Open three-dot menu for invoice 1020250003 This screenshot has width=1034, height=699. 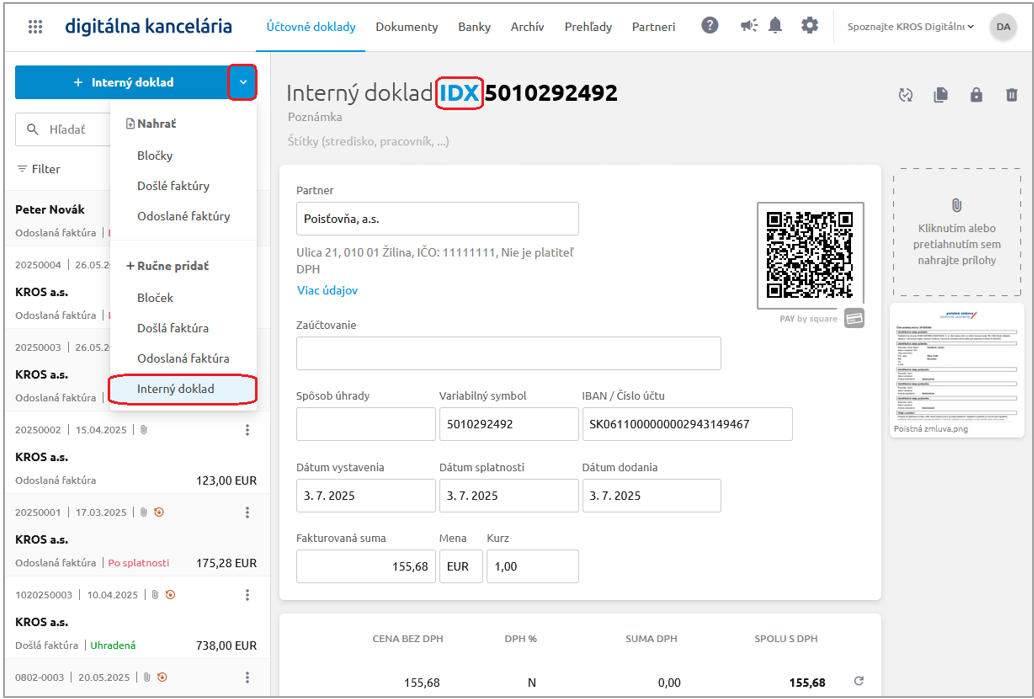click(247, 595)
